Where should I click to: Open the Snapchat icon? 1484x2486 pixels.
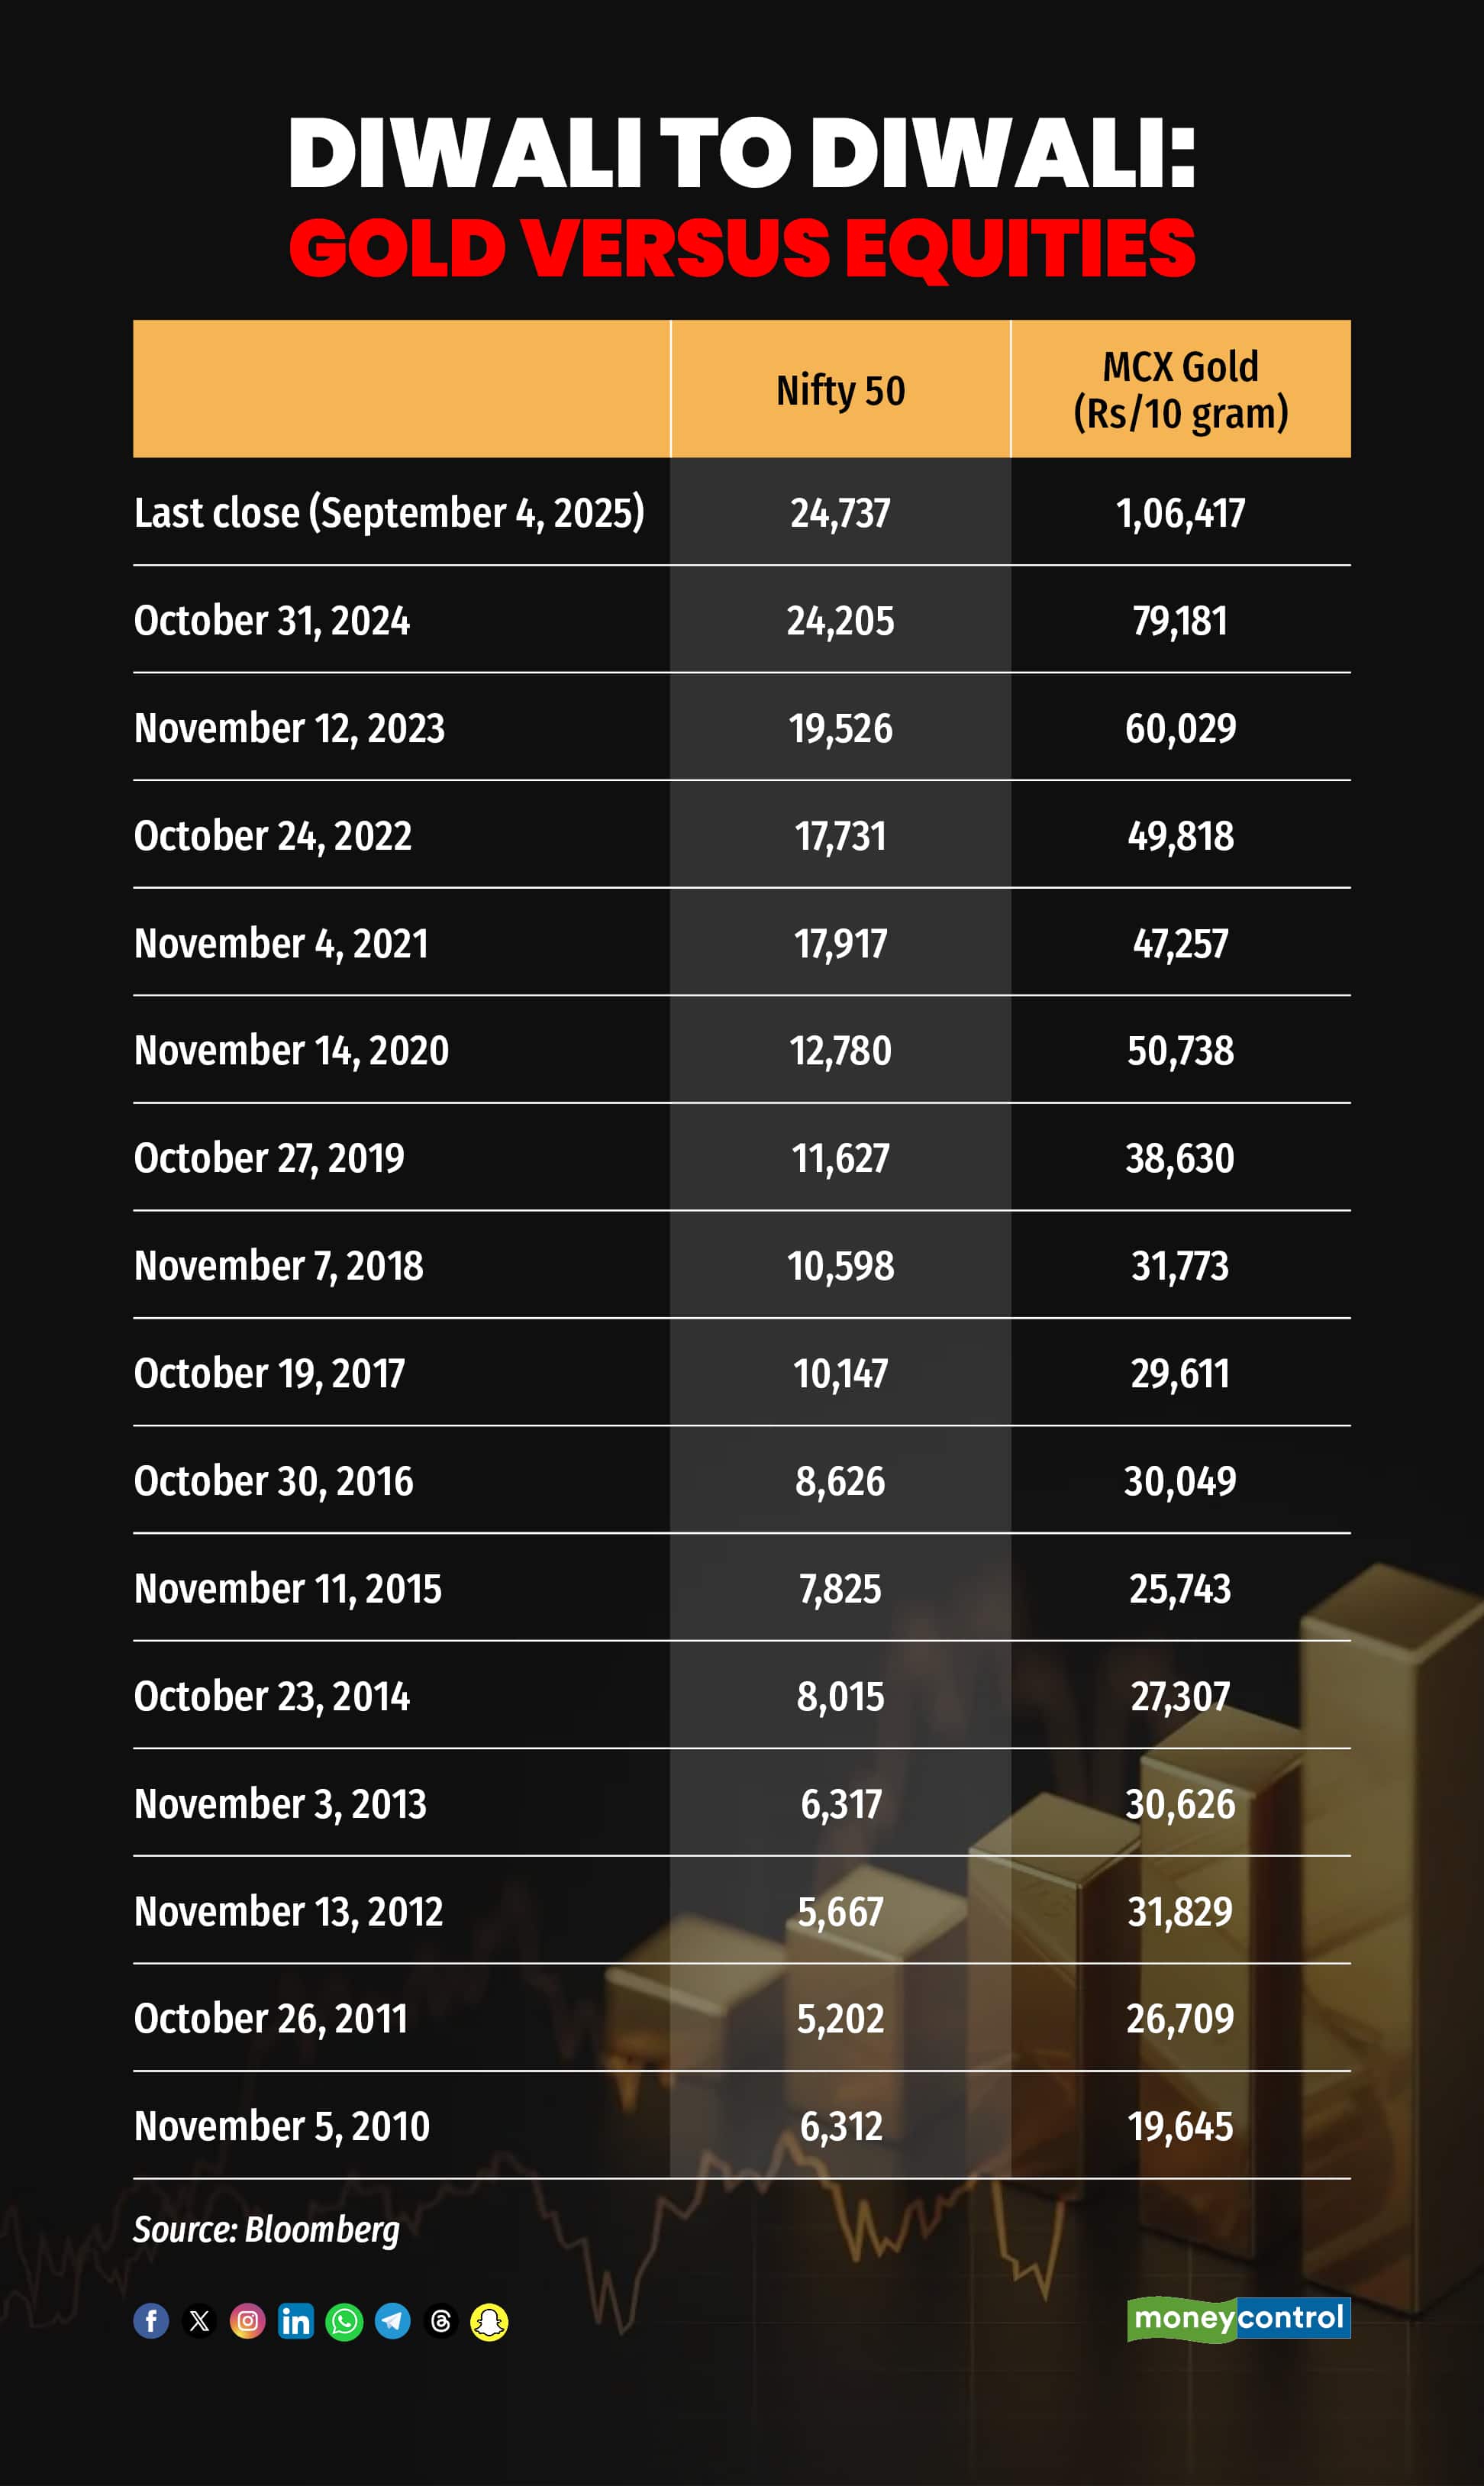point(489,2321)
